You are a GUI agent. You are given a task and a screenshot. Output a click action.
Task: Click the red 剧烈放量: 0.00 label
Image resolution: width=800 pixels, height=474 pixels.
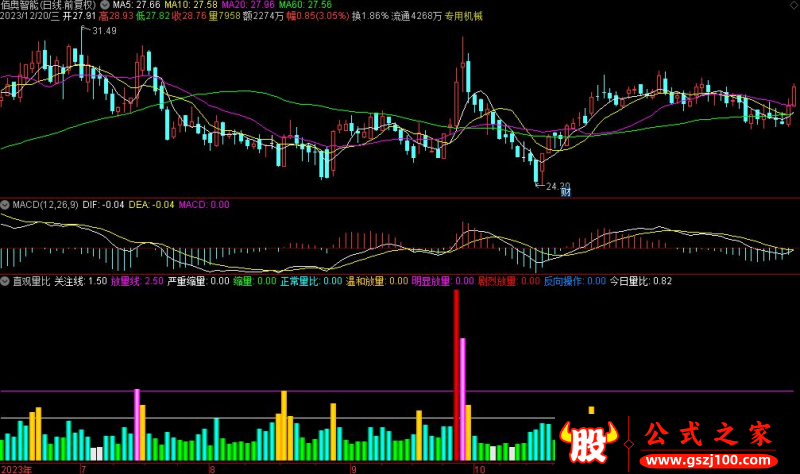(x=509, y=281)
